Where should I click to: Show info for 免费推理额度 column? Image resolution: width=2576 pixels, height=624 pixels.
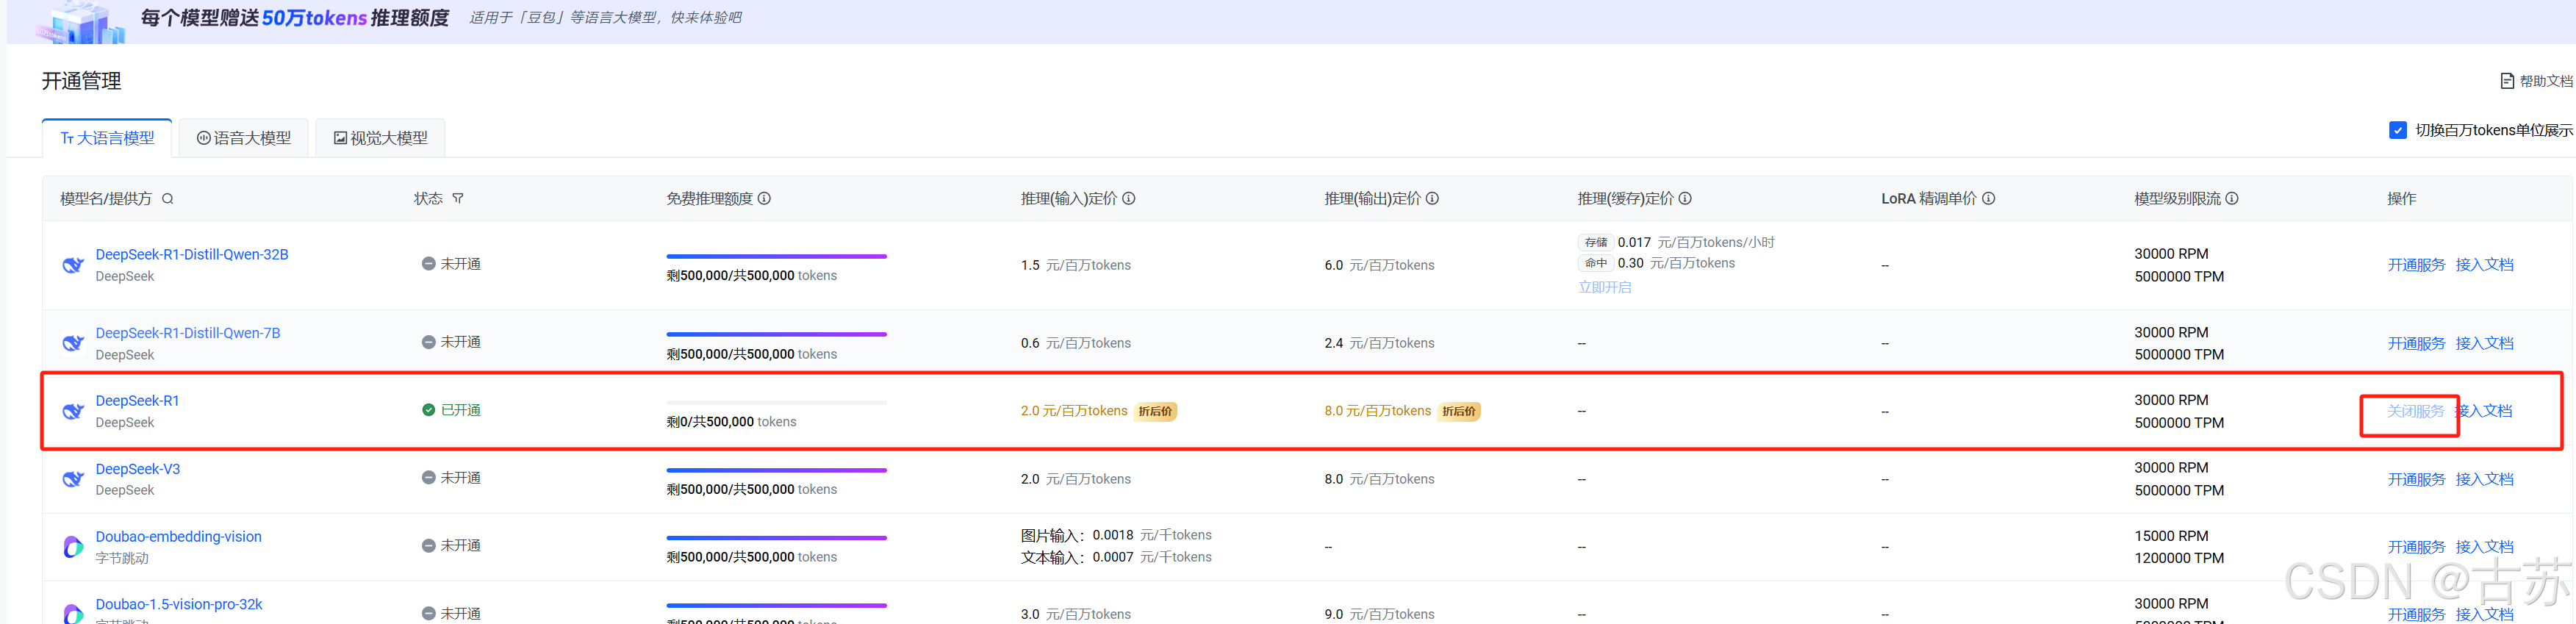tap(764, 198)
